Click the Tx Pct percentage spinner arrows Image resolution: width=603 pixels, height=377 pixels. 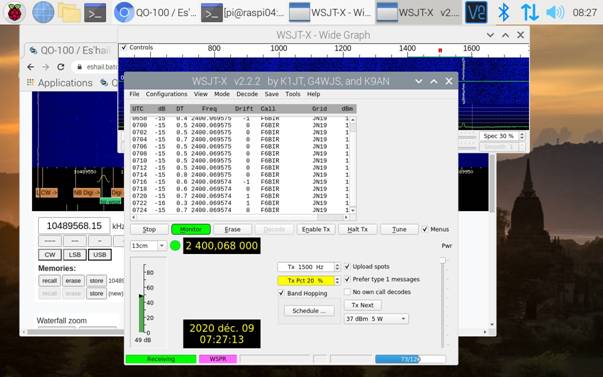coord(337,280)
